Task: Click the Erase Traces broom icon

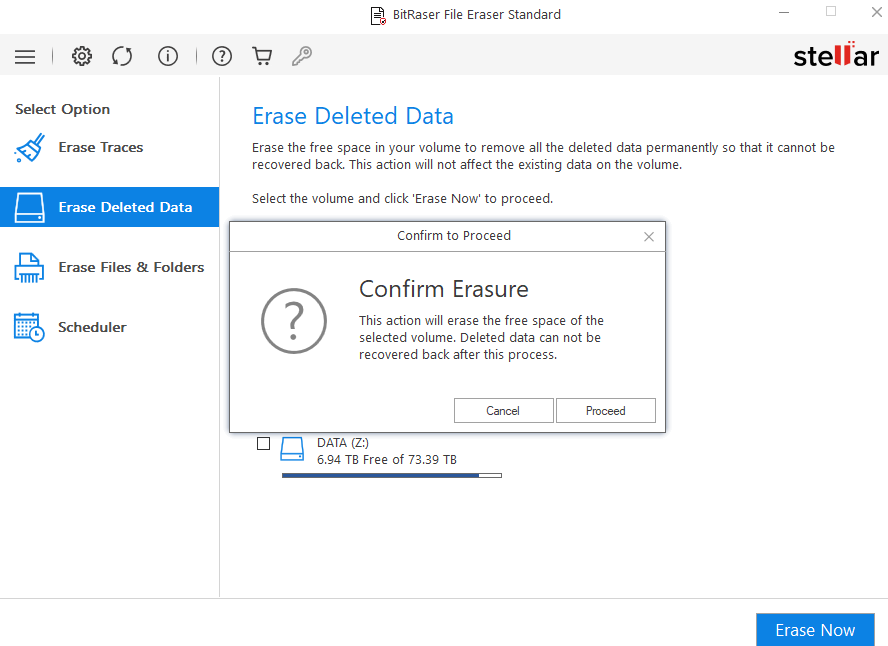Action: coord(29,148)
